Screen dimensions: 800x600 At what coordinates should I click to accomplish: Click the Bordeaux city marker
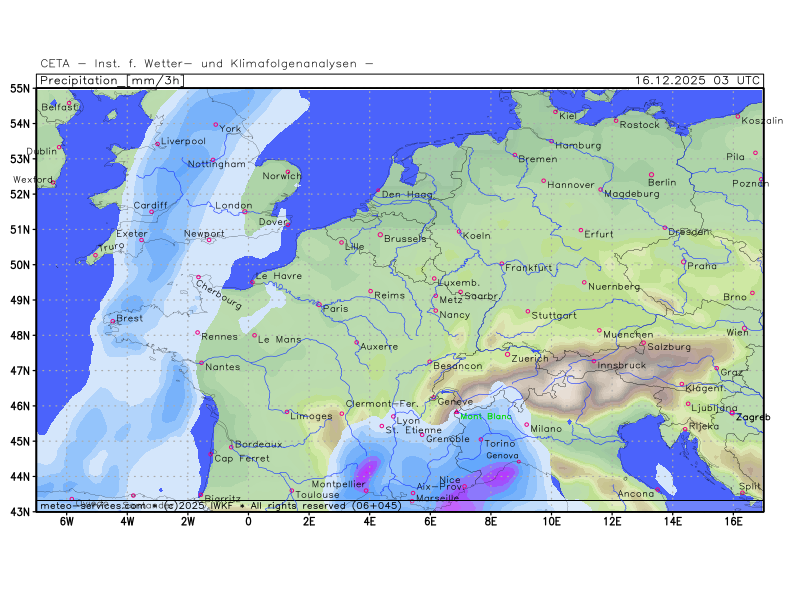(231, 447)
